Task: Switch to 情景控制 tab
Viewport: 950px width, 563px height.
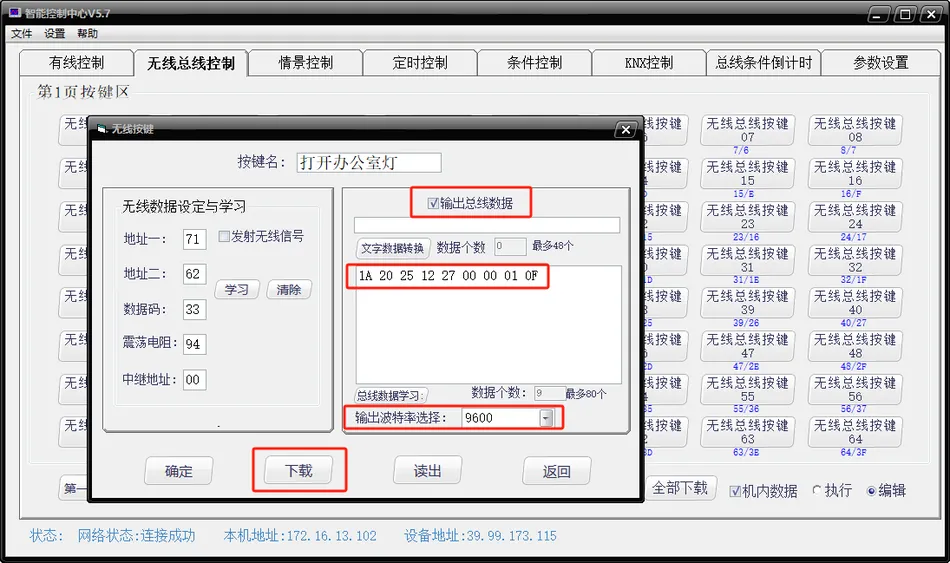Action: tap(305, 63)
